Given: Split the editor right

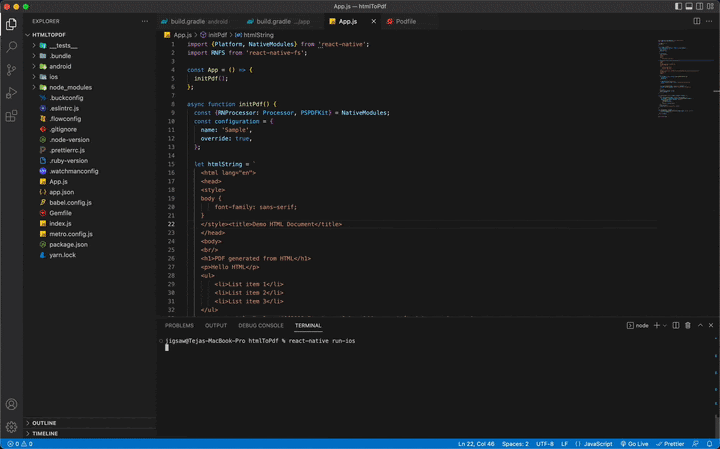Looking at the screenshot, I should [697, 21].
